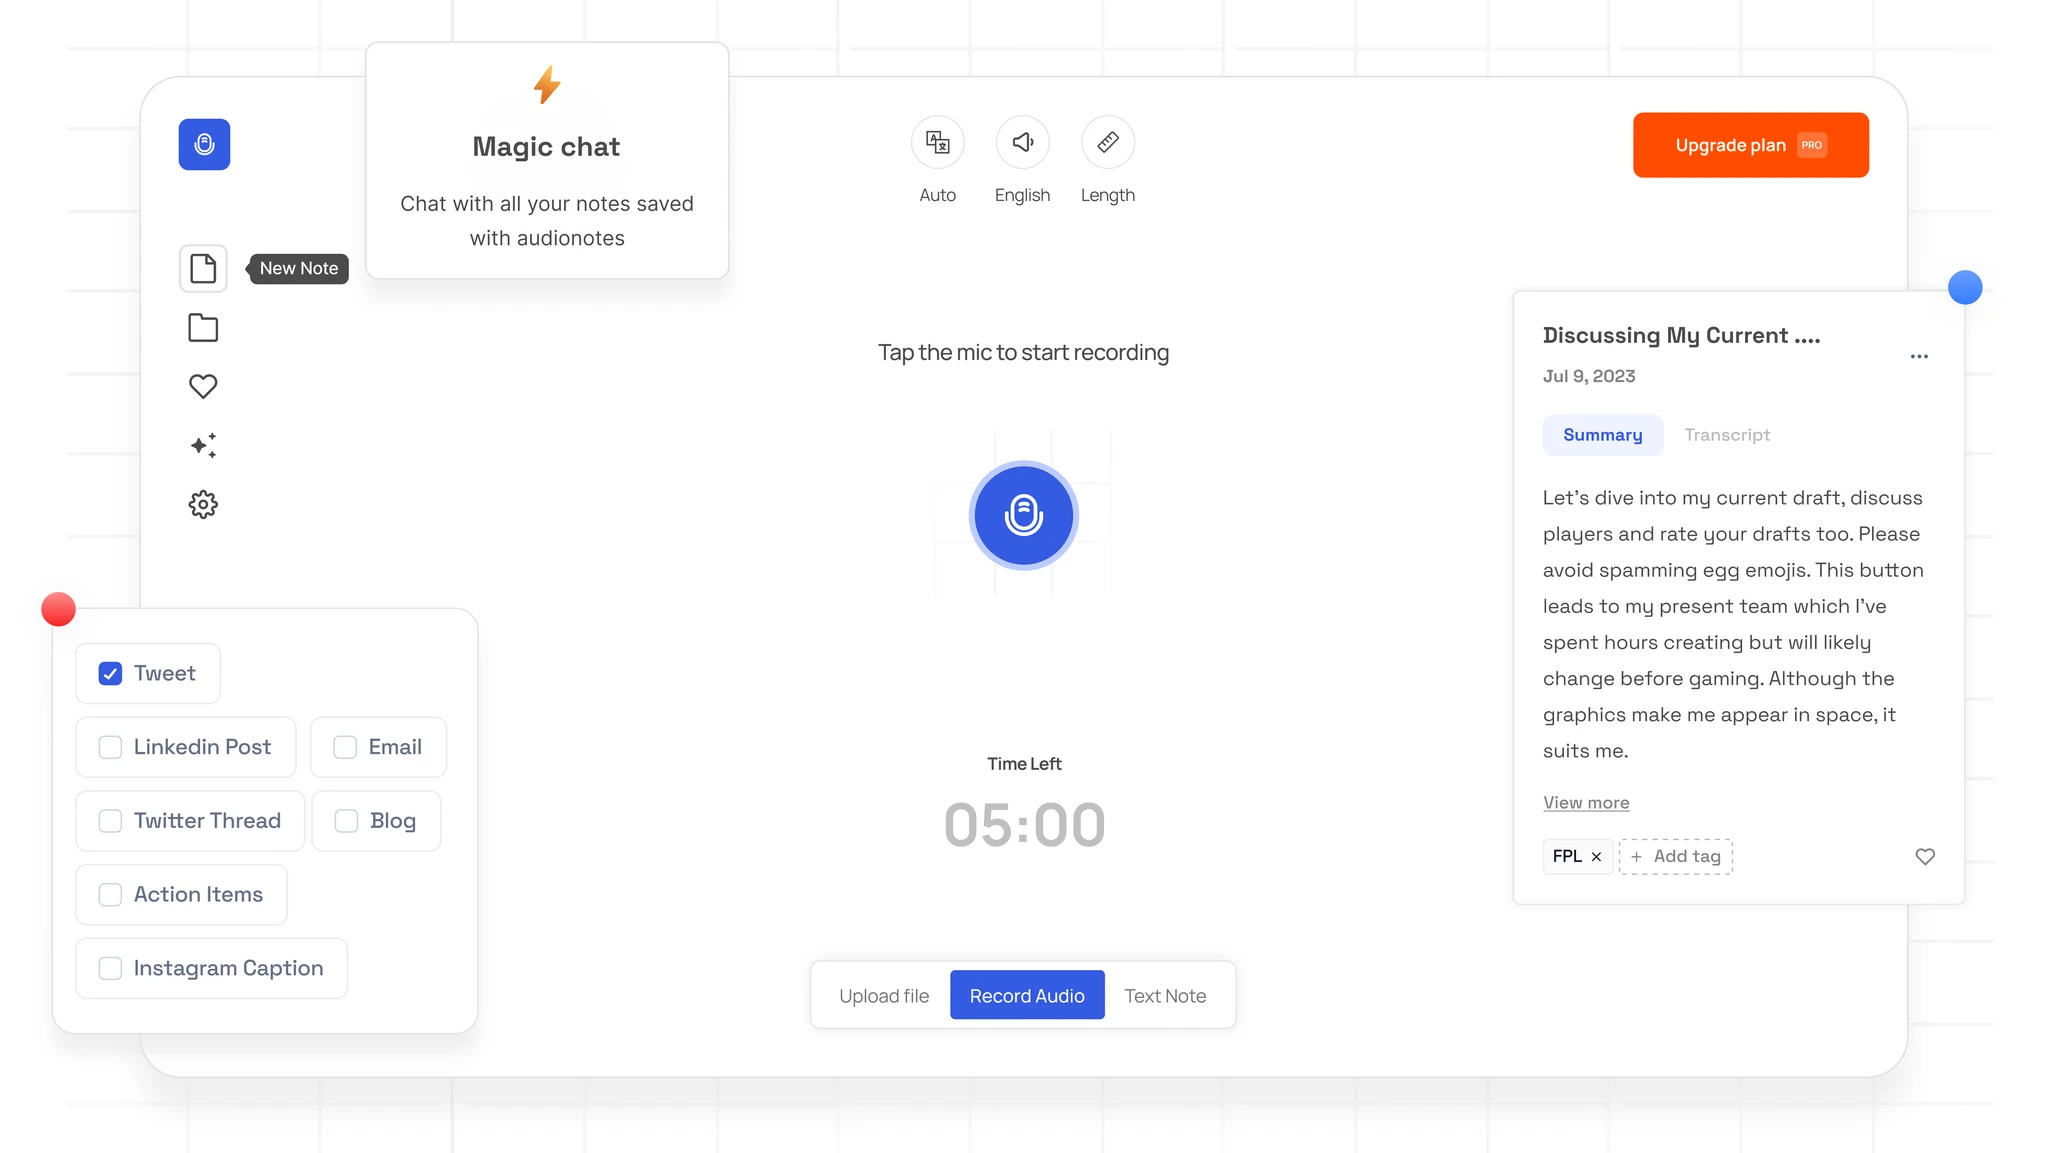This screenshot has width=2048, height=1153.
Task: Click the Auto language detection icon
Action: 937,141
